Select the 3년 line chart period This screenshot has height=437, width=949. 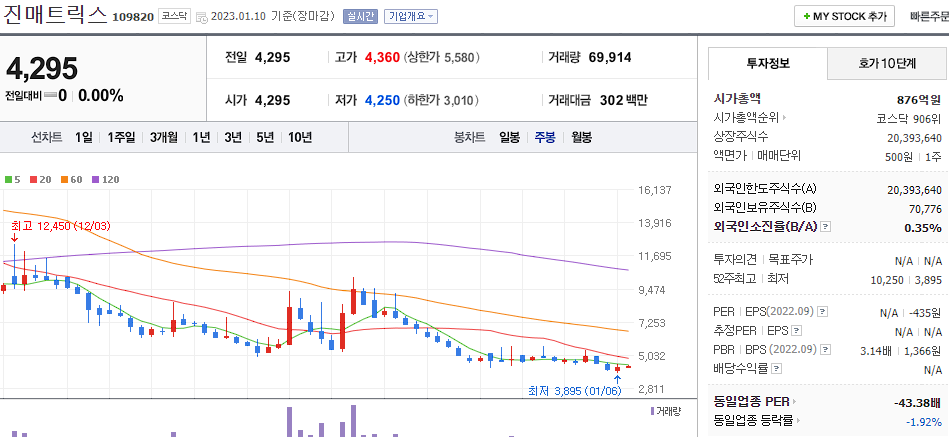(232, 137)
